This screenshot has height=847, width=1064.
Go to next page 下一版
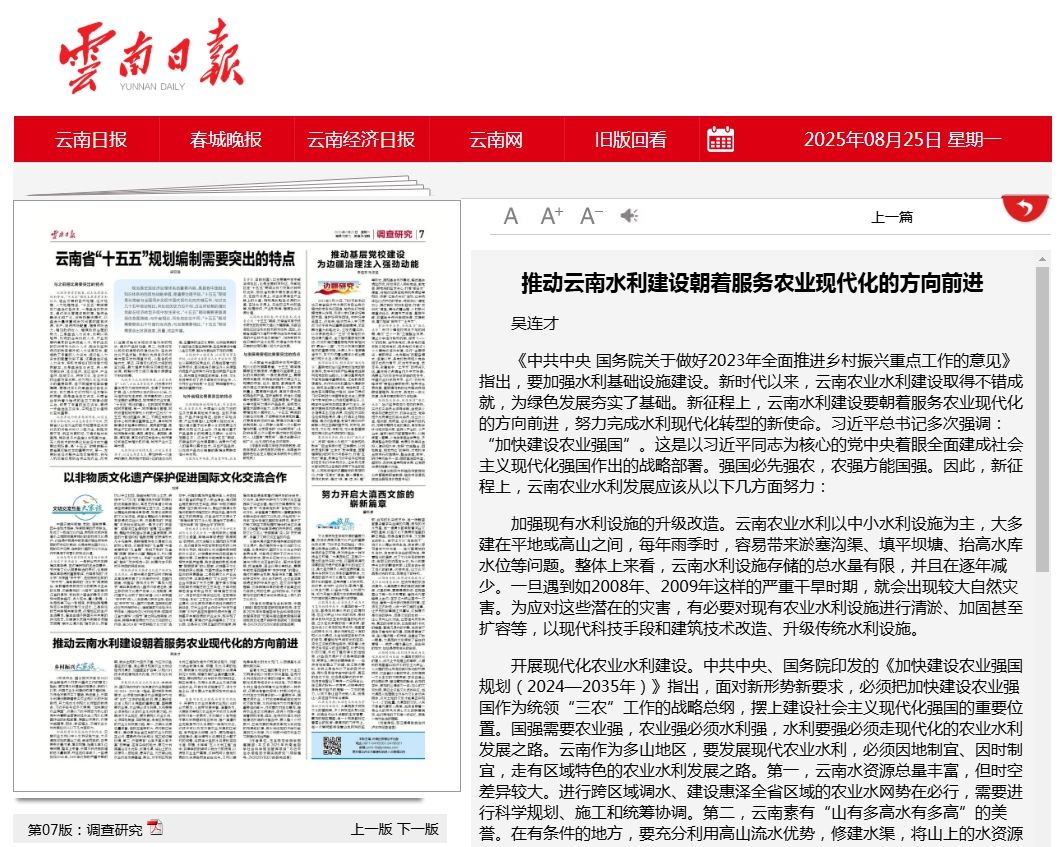418,829
